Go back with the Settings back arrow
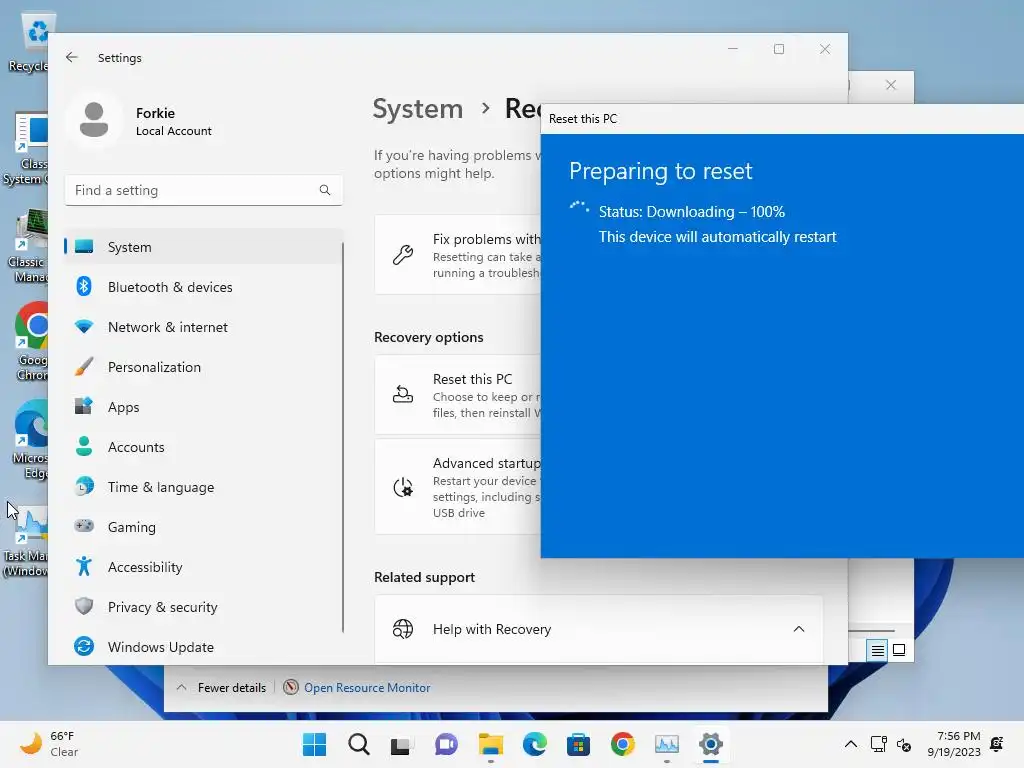This screenshot has height=768, width=1024. pos(72,57)
